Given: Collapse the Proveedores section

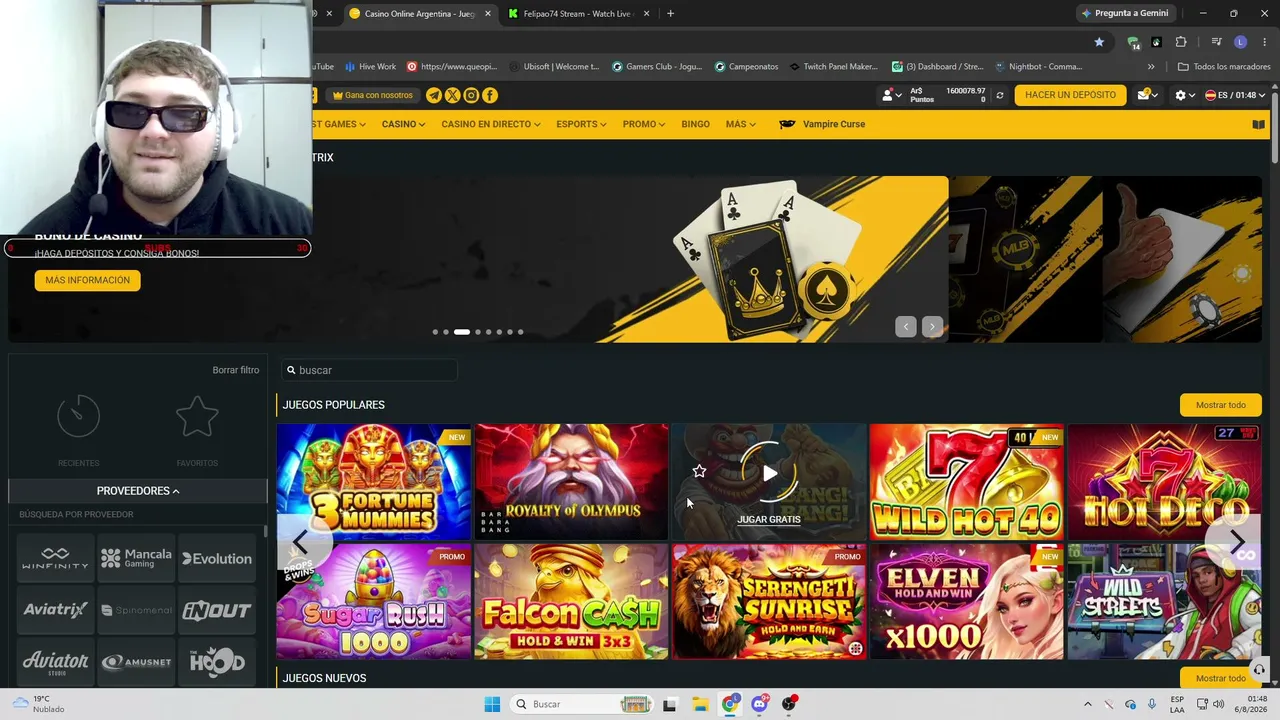Looking at the screenshot, I should click(x=138, y=491).
